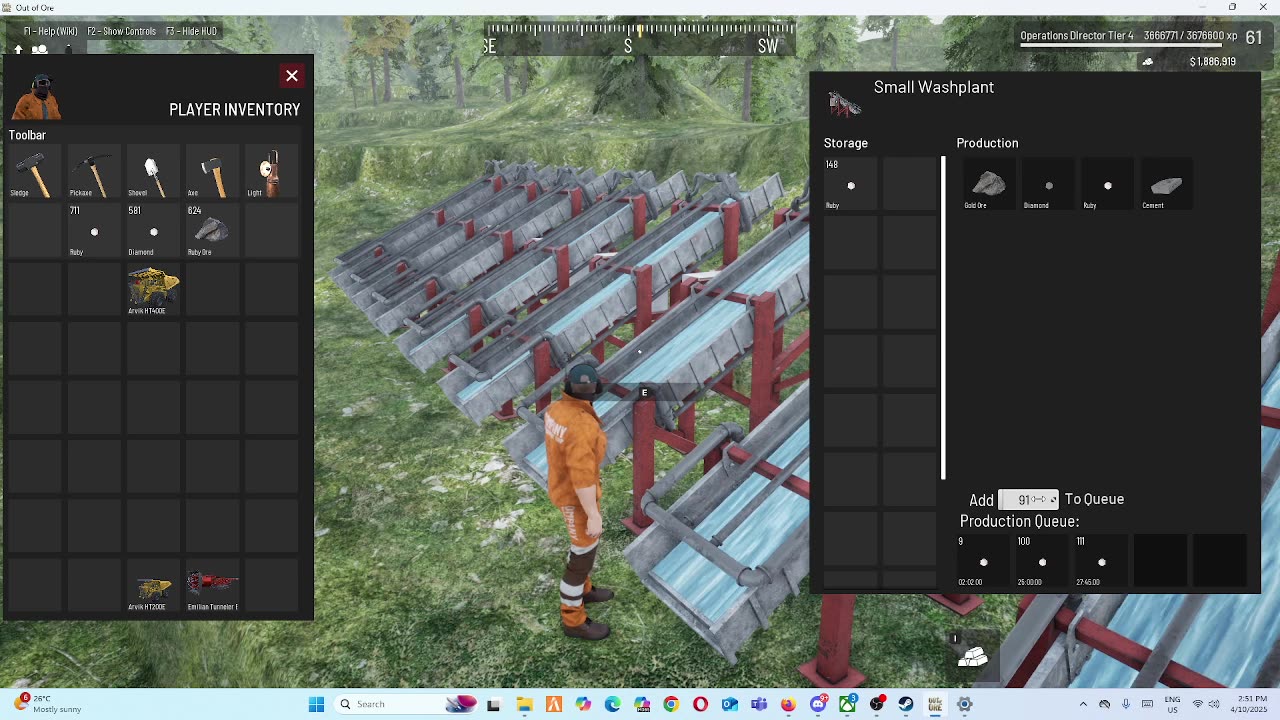Close the Player Inventory panel
This screenshot has height=720, width=1280.
click(292, 76)
